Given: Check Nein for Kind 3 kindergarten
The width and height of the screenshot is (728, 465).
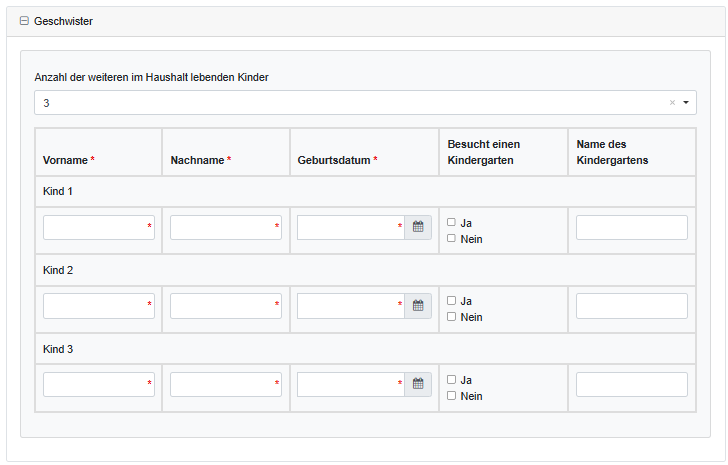Looking at the screenshot, I should pyautogui.click(x=452, y=395).
